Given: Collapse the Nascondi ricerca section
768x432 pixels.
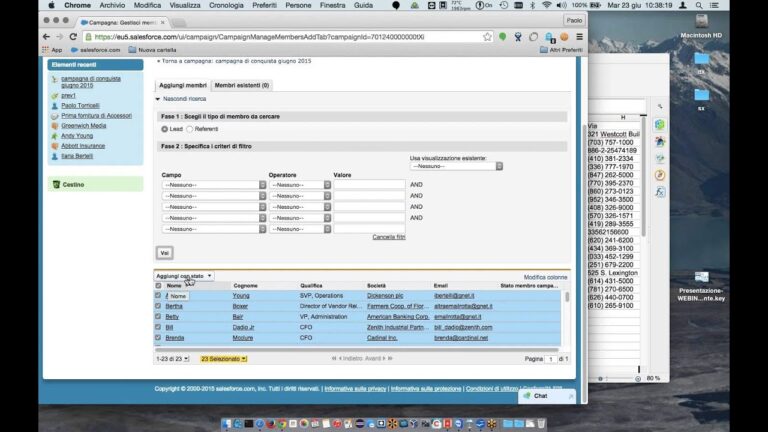Looking at the screenshot, I should coord(181,99).
